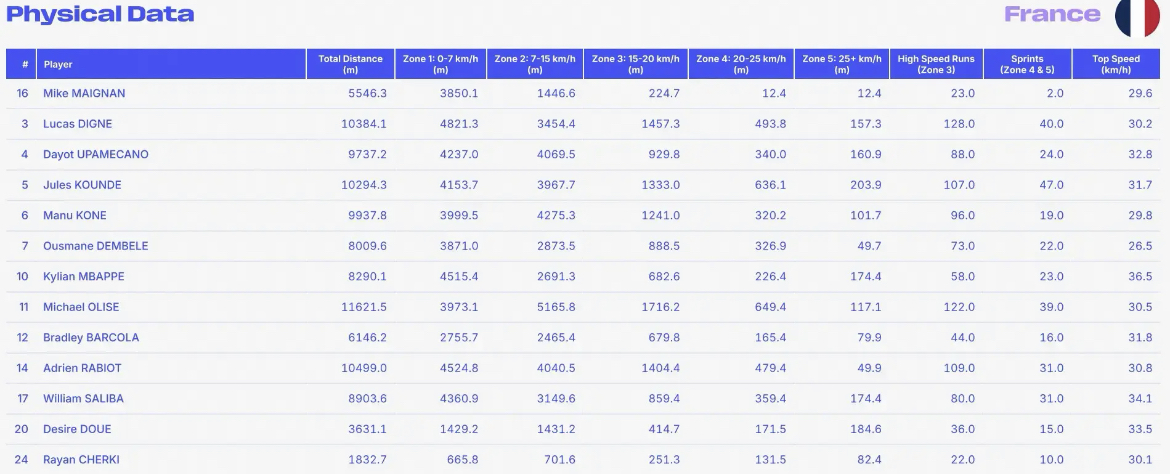This screenshot has width=1170, height=474.
Task: Click the Zone 1: 0-7 km/h header
Action: tap(440, 64)
